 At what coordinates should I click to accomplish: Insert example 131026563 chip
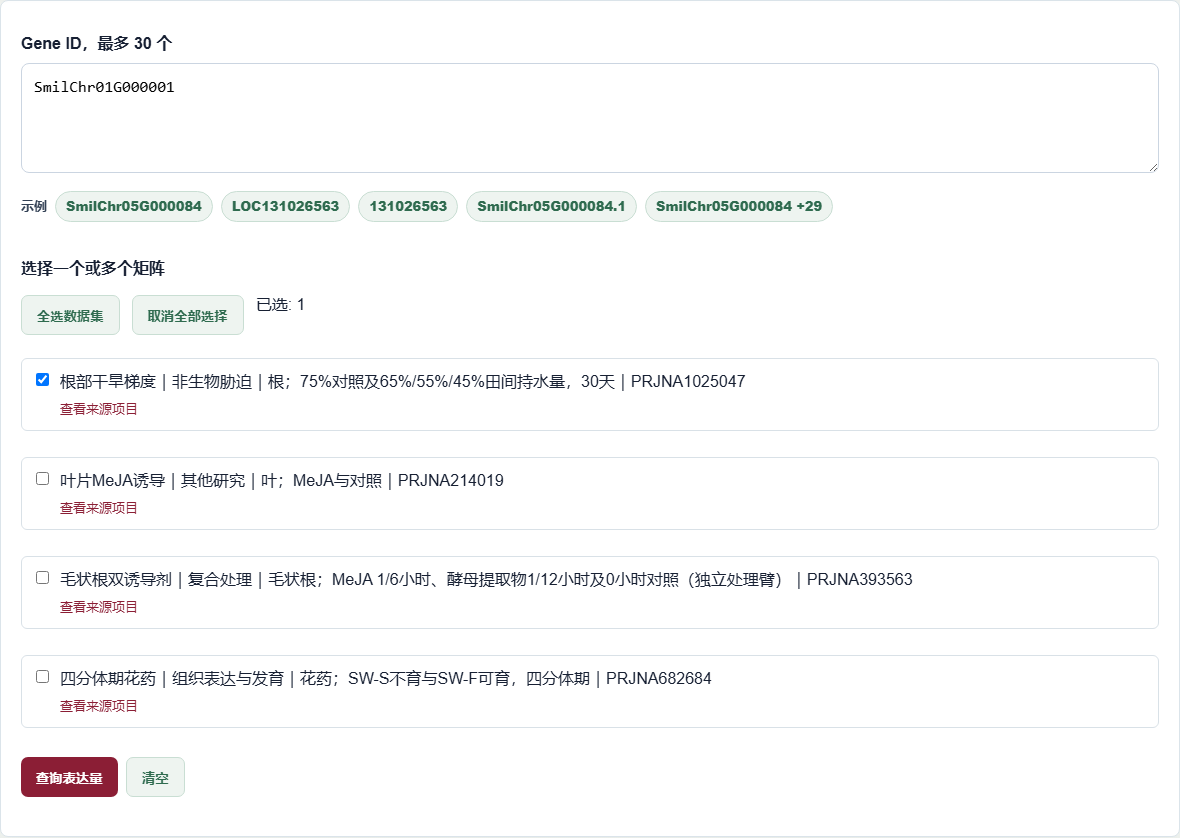(x=408, y=206)
